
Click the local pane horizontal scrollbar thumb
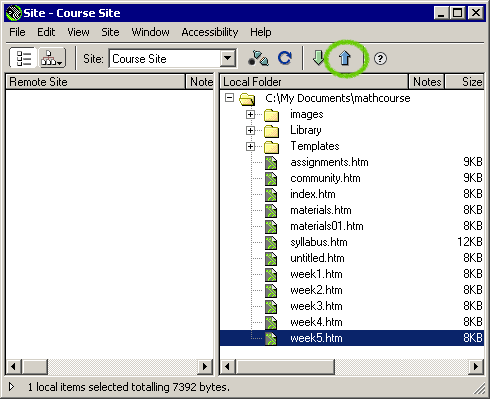point(285,367)
